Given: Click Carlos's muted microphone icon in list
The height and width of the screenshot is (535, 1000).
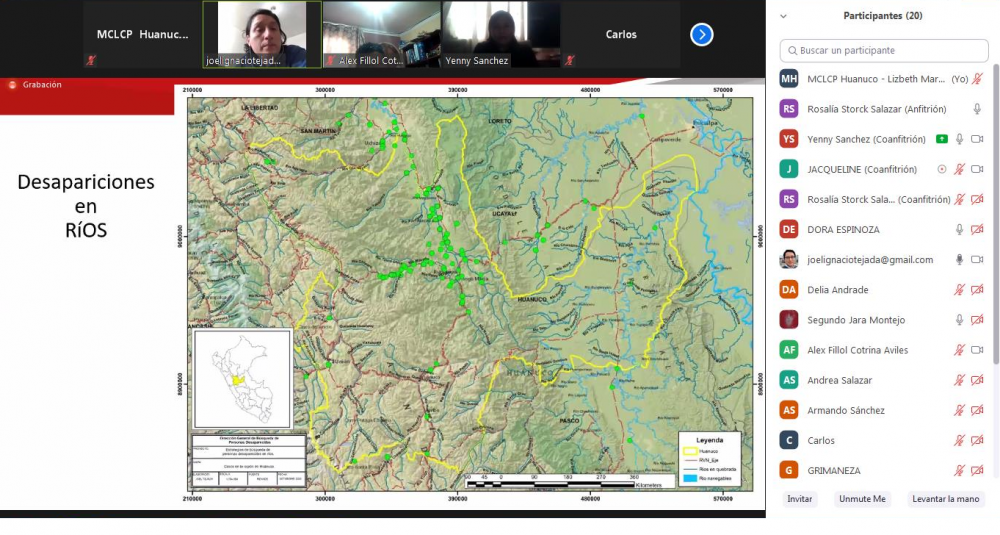Looking at the screenshot, I should click(x=959, y=440).
